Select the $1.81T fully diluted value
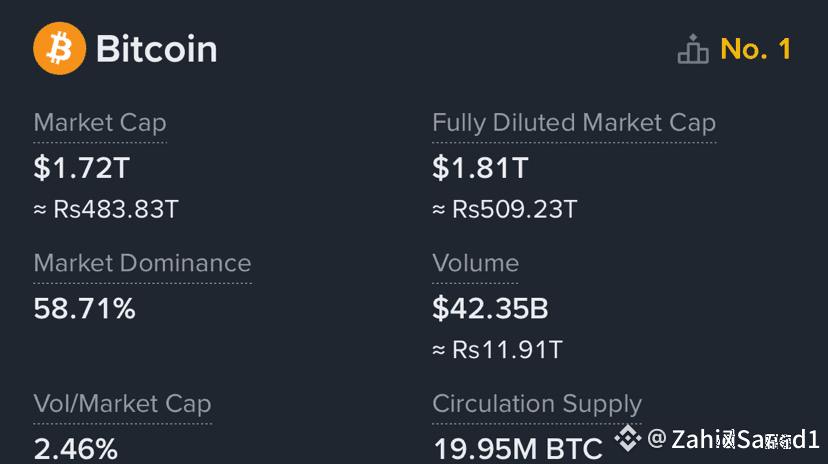This screenshot has width=828, height=464. 480,167
